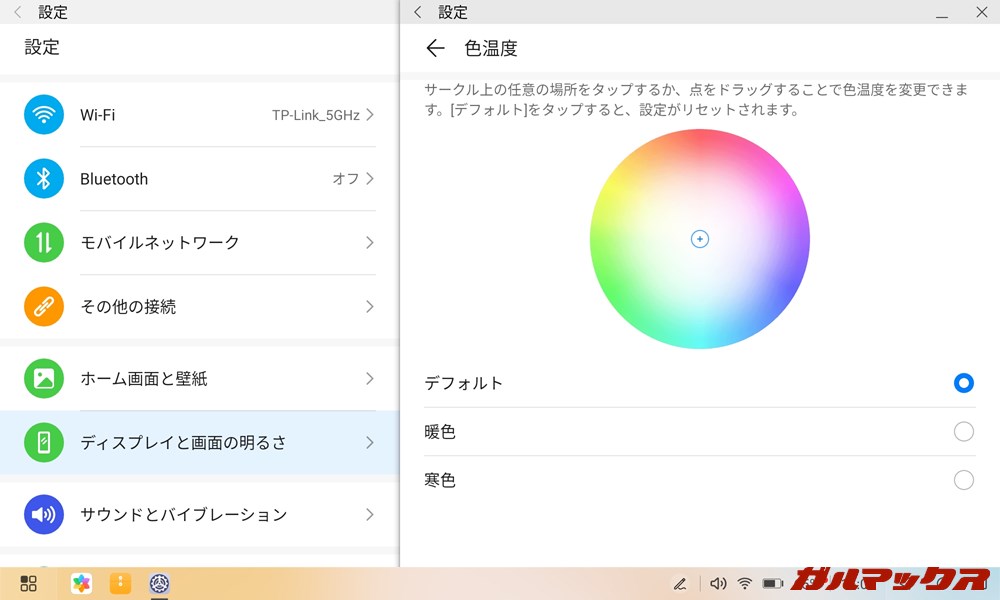Click the Bluetooth icon in settings list
Screen dimensions: 1000x600
coord(44,179)
